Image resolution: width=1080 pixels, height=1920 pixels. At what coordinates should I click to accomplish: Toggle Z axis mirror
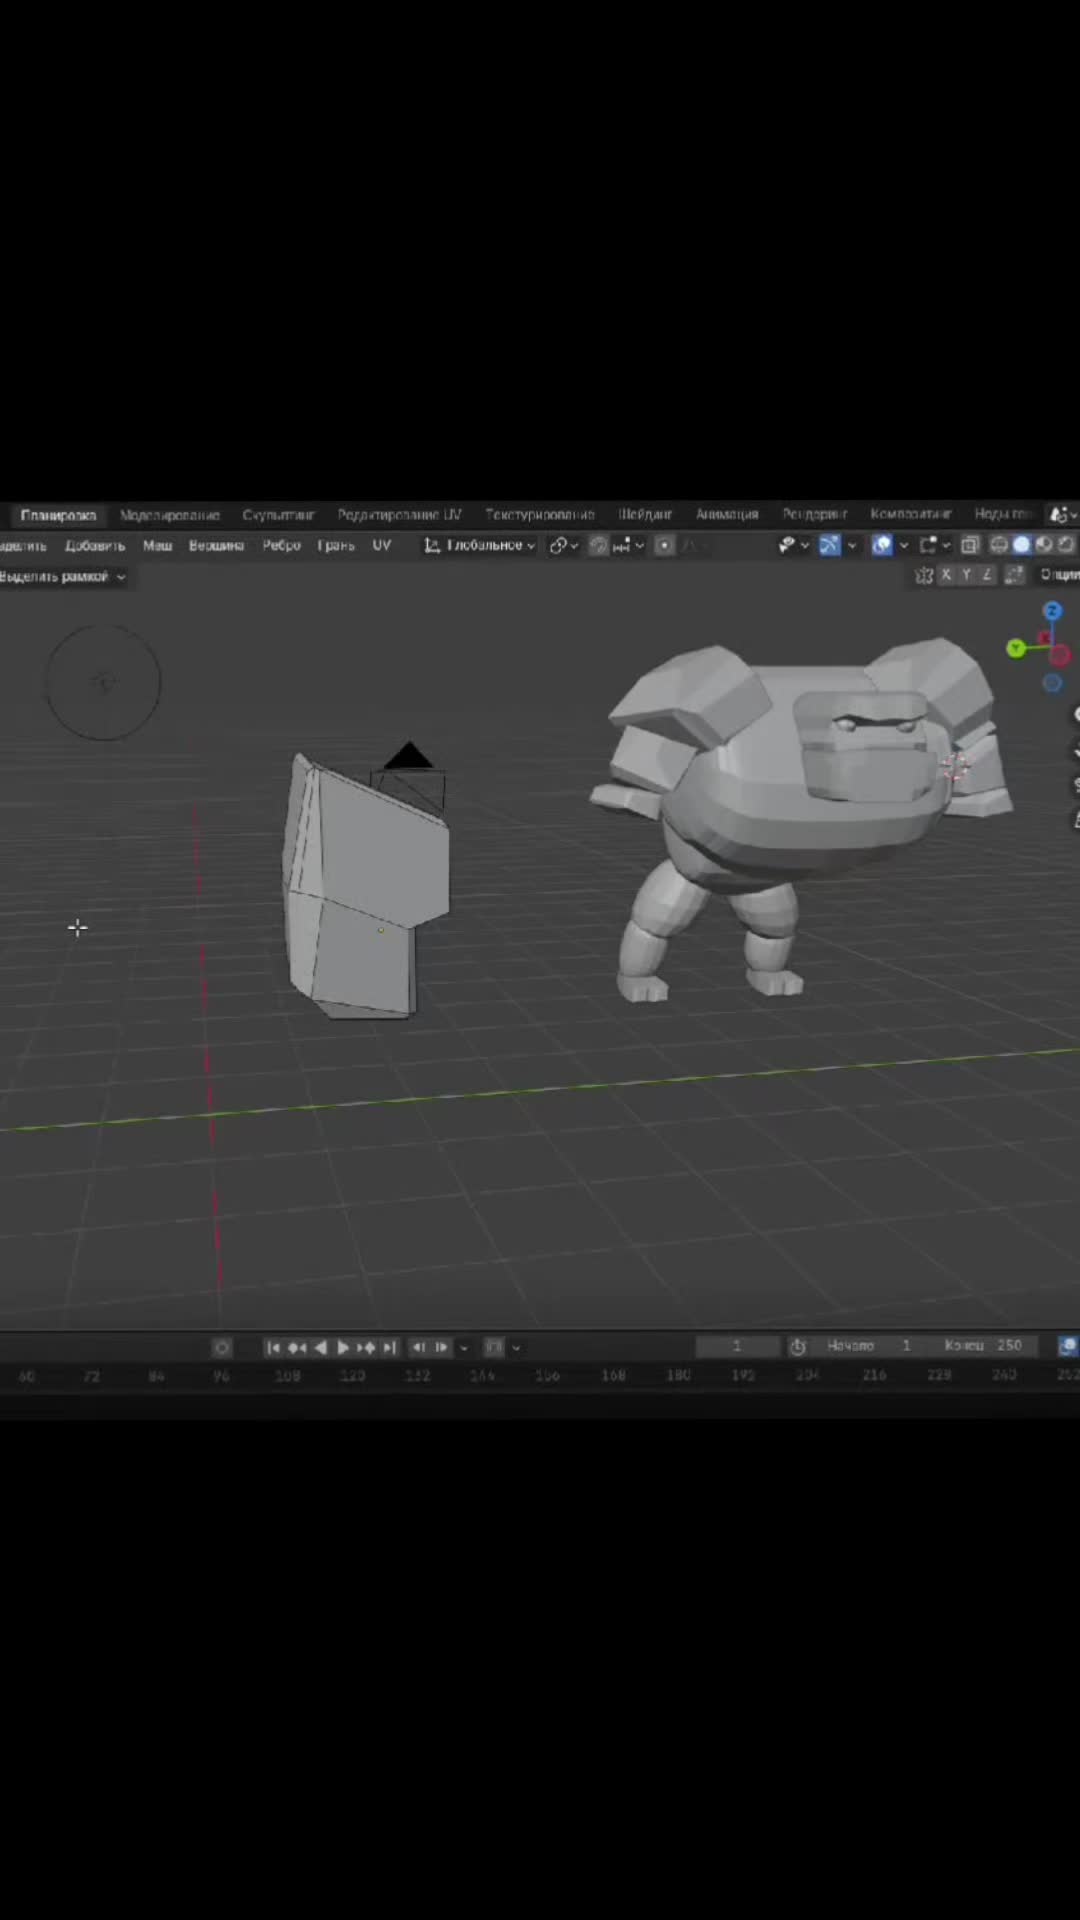coord(987,575)
